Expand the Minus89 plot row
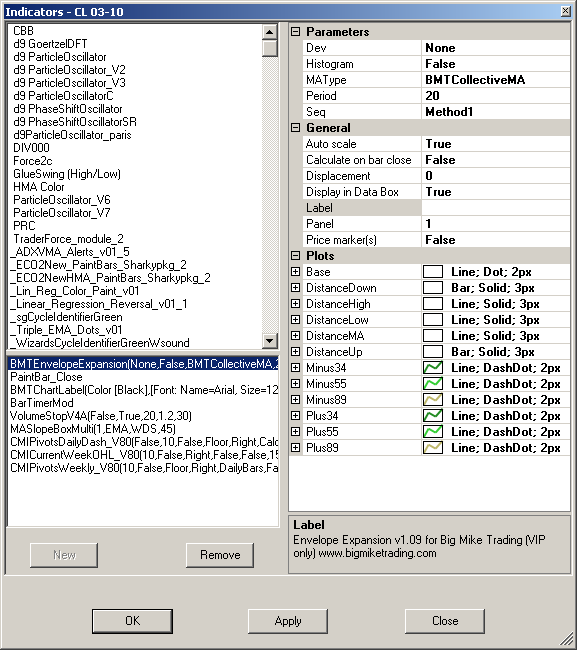 coord(295,400)
